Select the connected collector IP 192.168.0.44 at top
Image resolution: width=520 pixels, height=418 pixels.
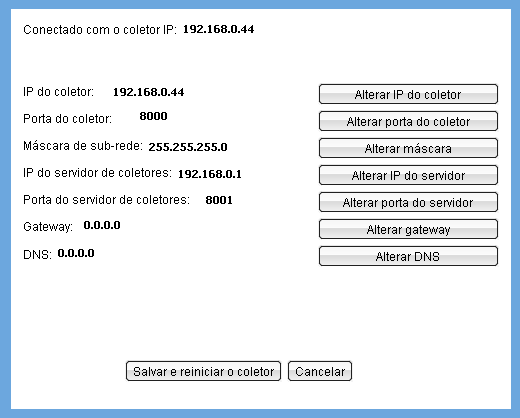click(x=219, y=29)
